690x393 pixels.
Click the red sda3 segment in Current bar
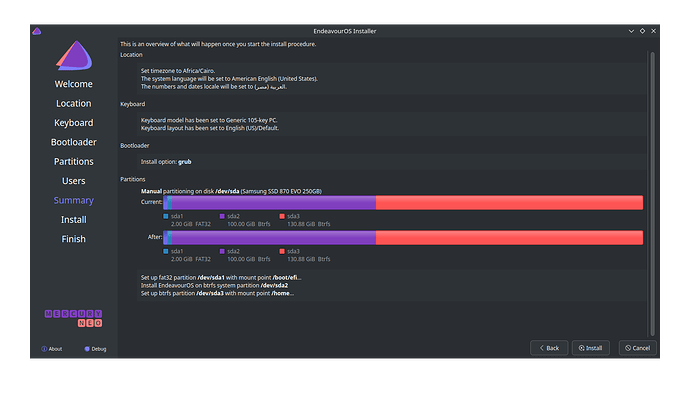(509, 202)
